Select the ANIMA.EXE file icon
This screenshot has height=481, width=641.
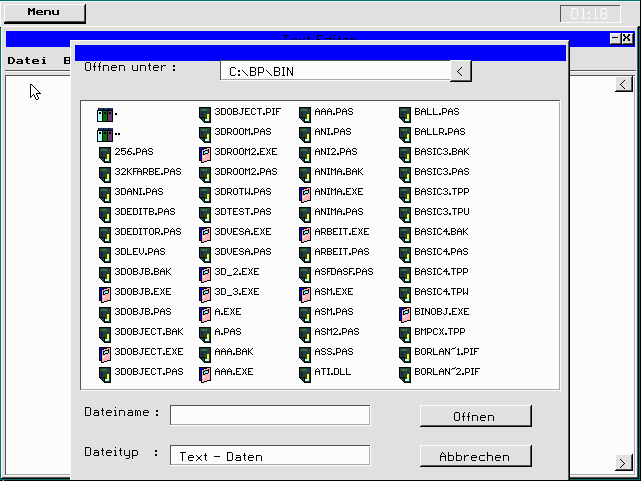(x=305, y=192)
